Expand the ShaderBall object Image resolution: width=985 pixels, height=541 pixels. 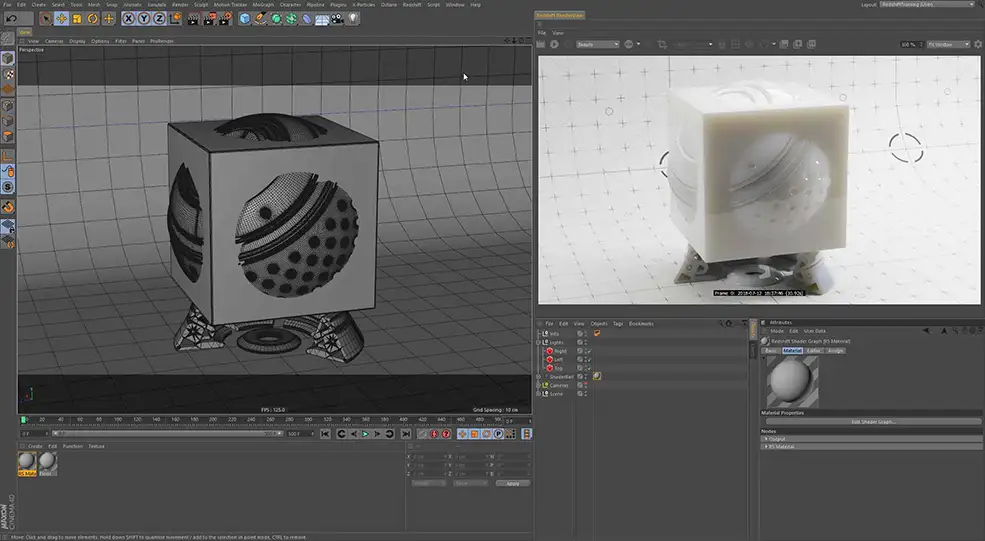(538, 376)
